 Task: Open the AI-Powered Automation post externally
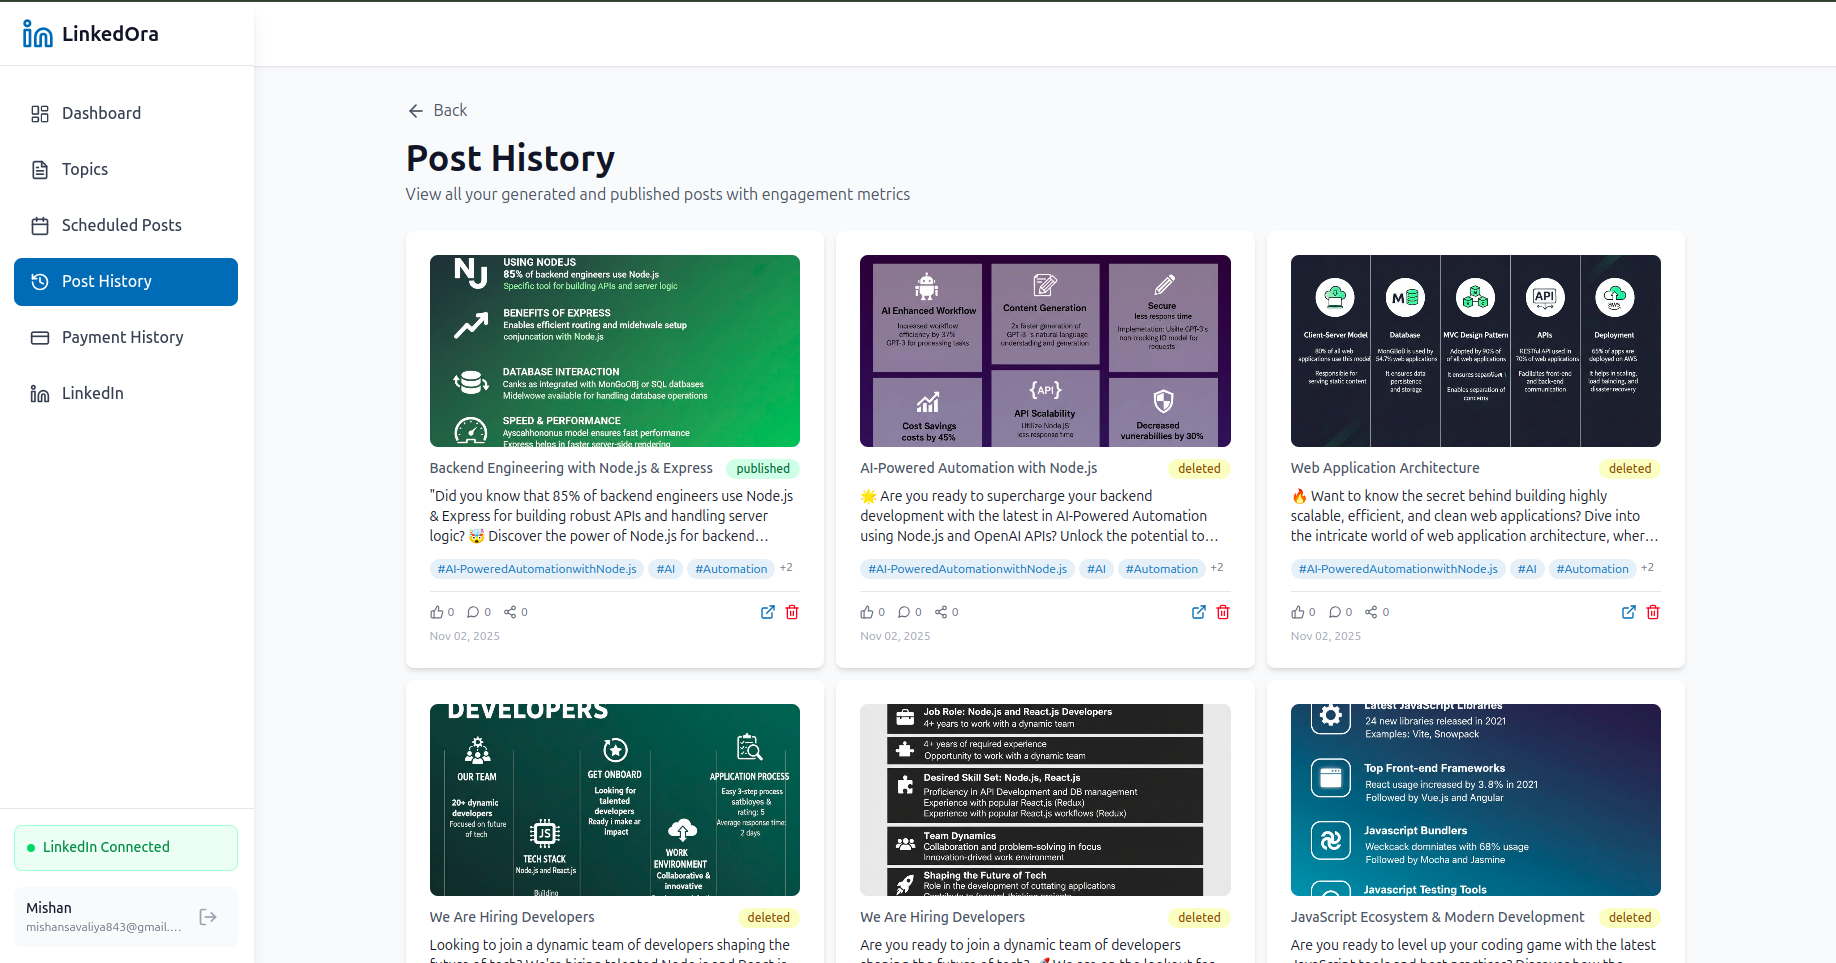tap(1198, 612)
